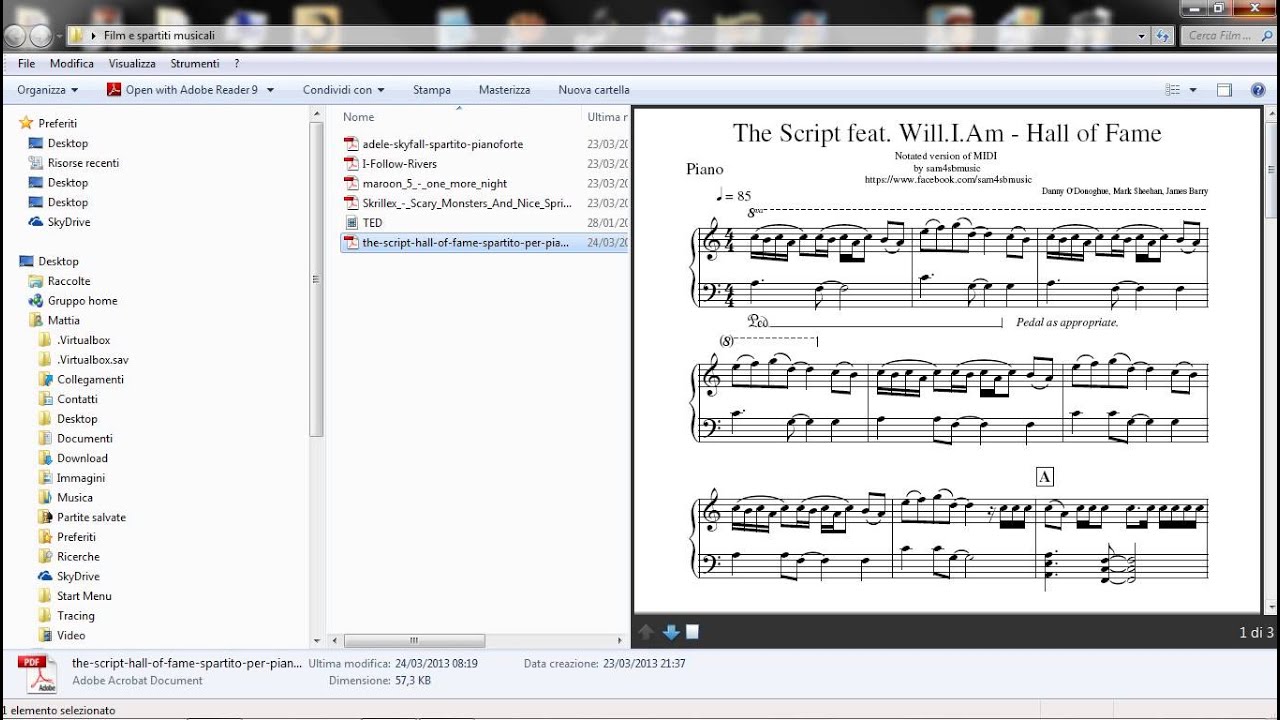Select the Immagini folder in tree
1280x720 pixels.
[81, 478]
